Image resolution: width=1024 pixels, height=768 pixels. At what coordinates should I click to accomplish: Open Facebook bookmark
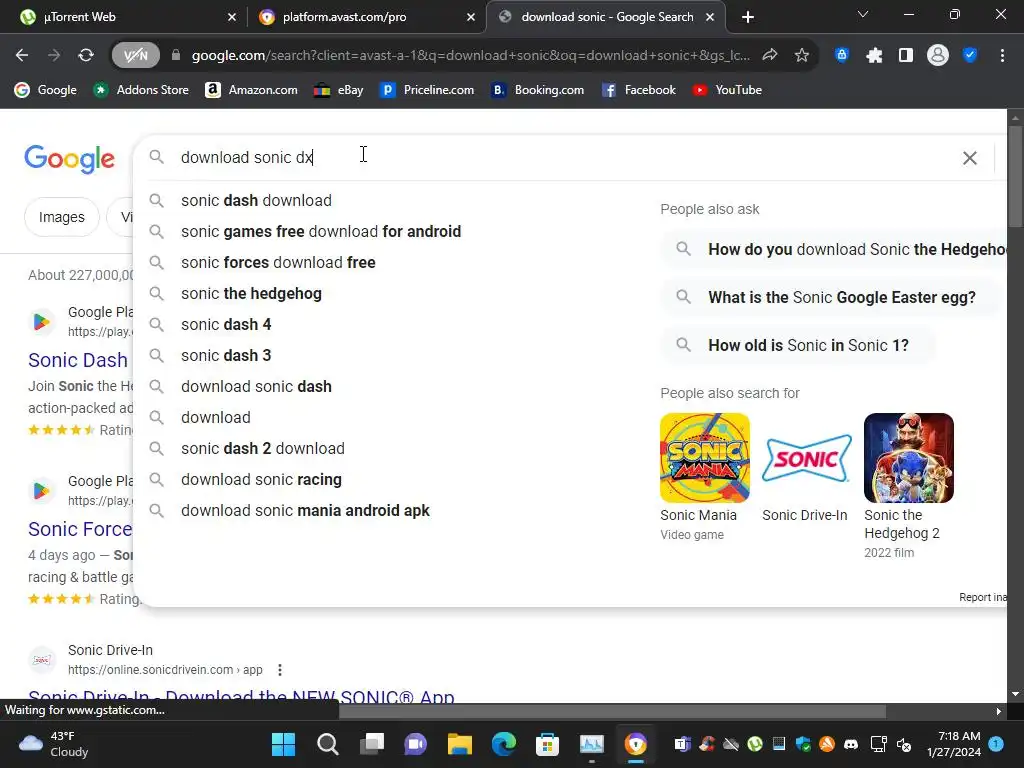click(639, 90)
